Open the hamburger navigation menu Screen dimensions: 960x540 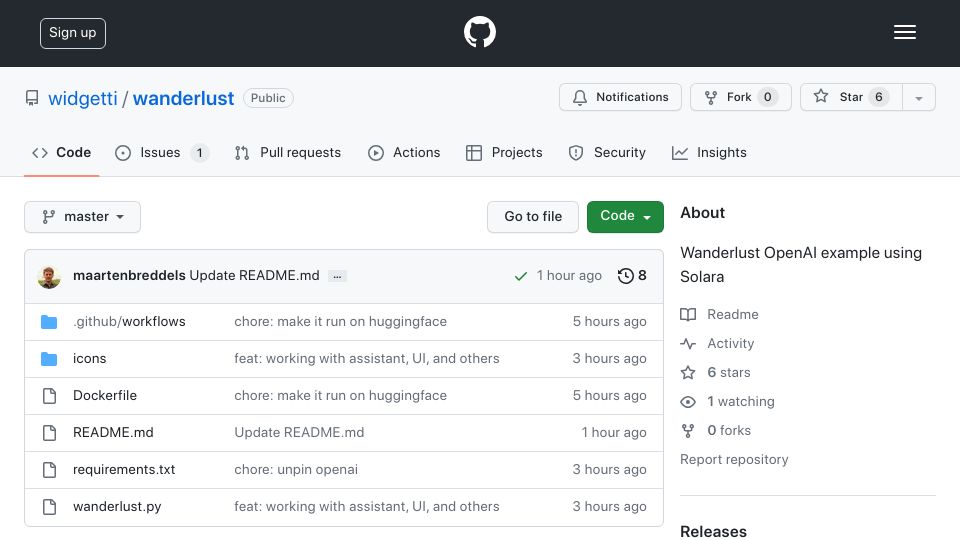click(904, 32)
